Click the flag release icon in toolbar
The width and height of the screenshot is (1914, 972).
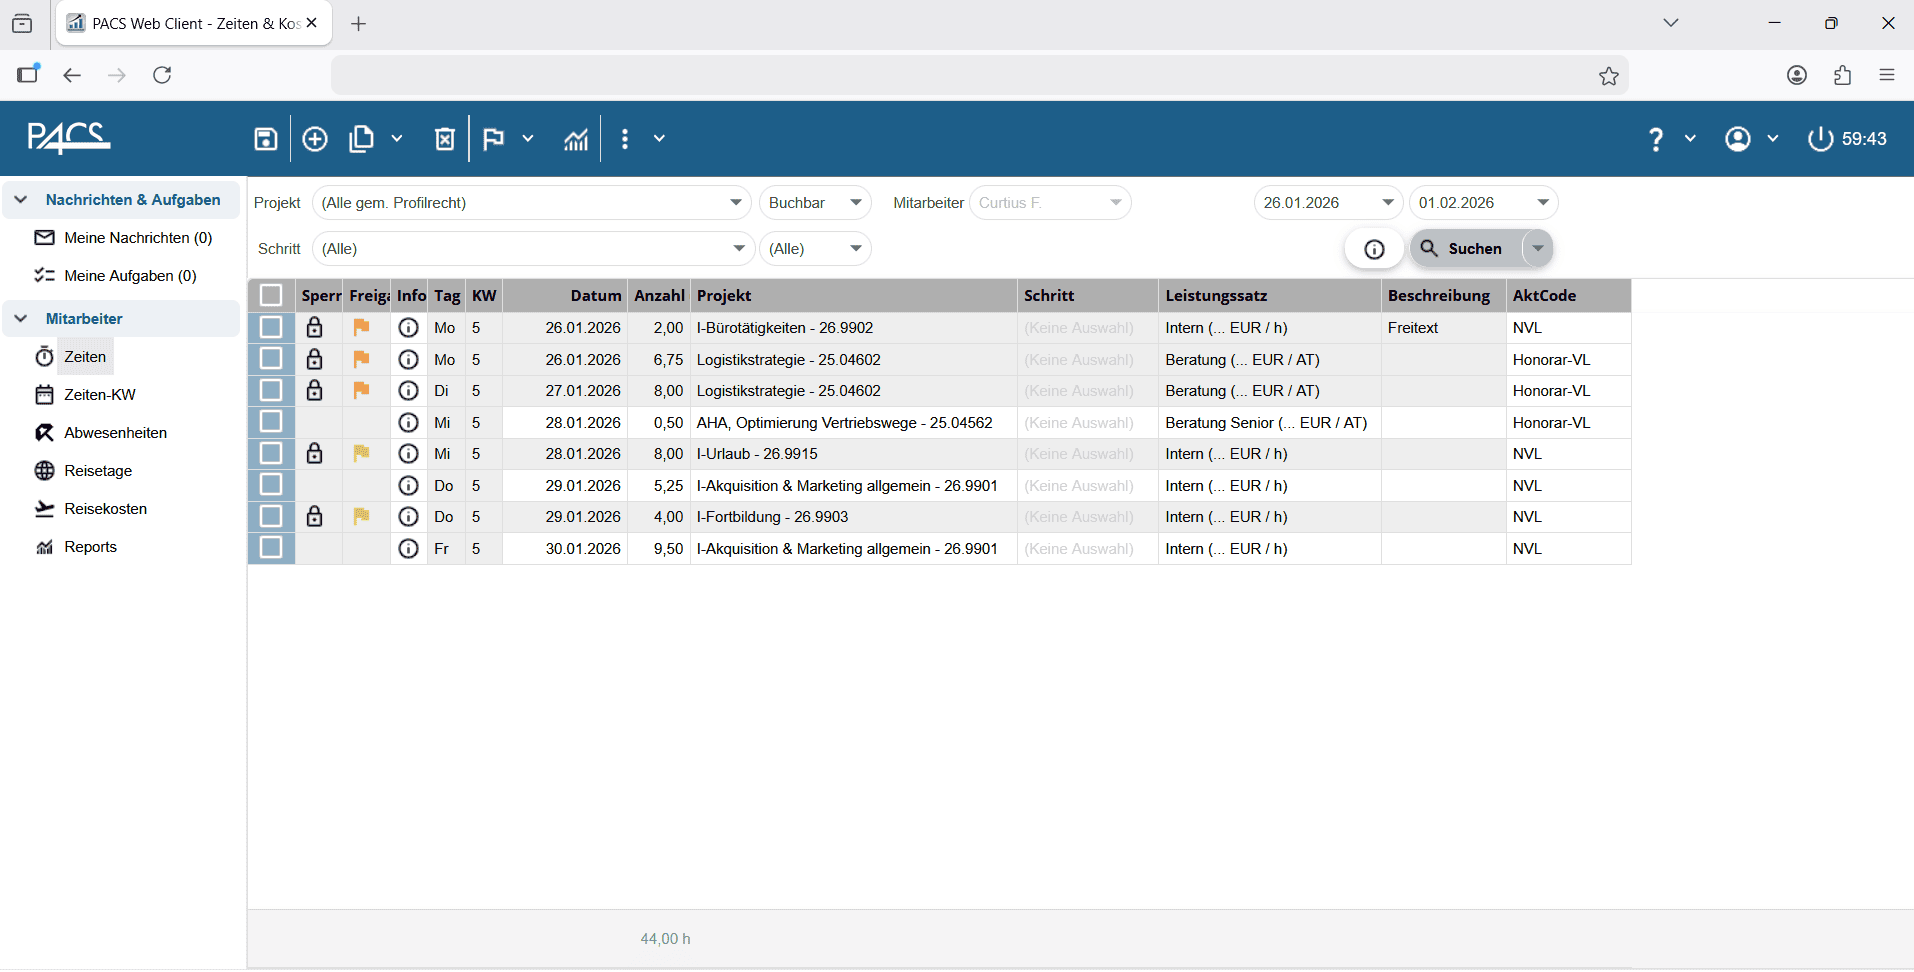[x=494, y=139]
